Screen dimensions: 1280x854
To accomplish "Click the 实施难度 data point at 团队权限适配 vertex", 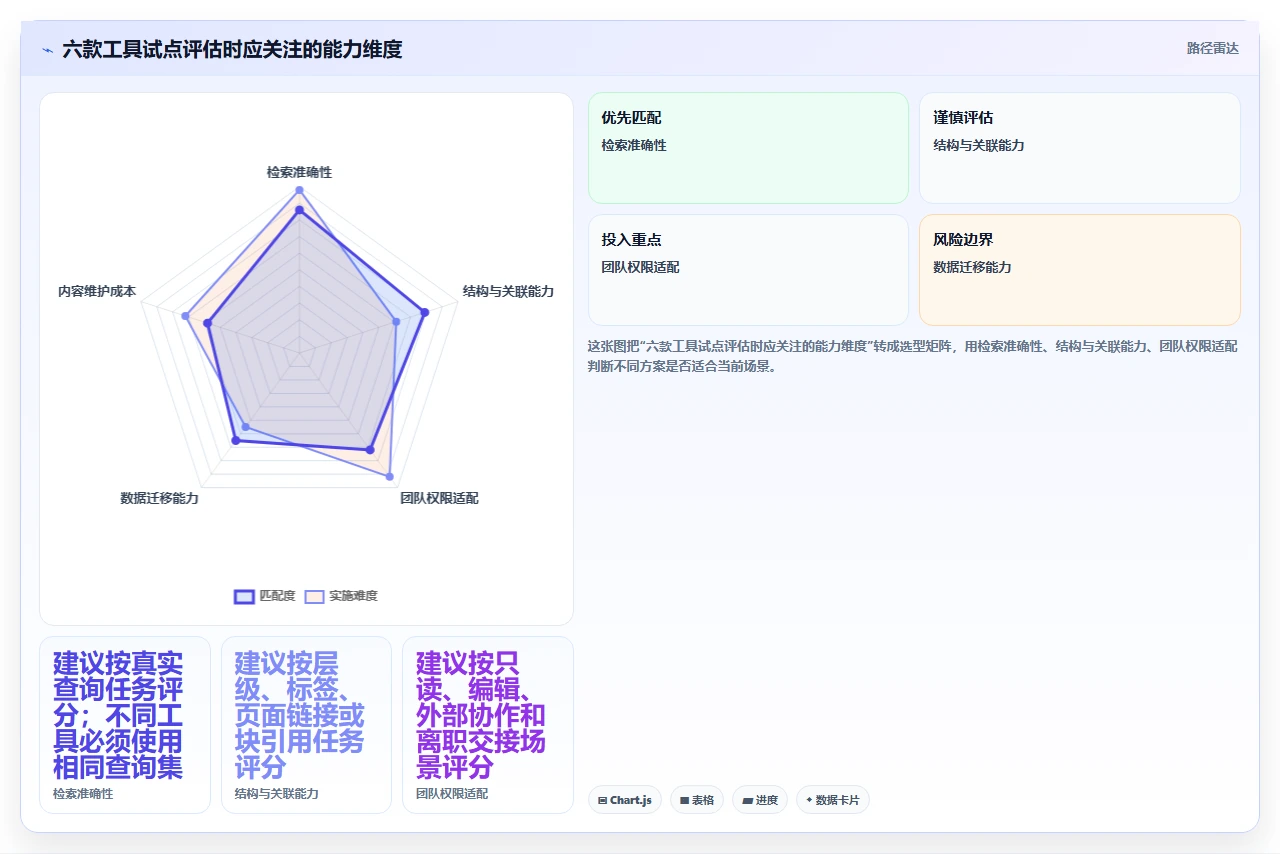I will pyautogui.click(x=390, y=477).
